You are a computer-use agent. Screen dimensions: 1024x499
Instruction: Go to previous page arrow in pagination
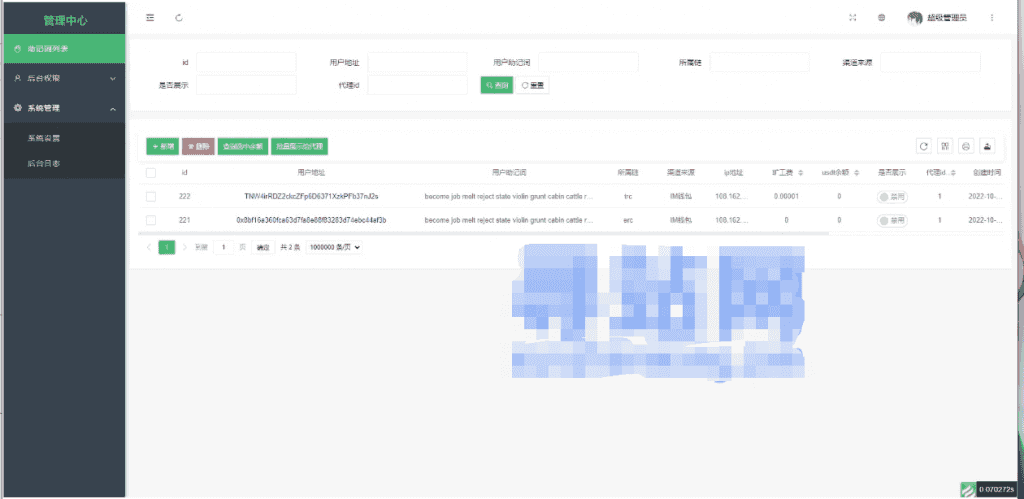pyautogui.click(x=149, y=248)
